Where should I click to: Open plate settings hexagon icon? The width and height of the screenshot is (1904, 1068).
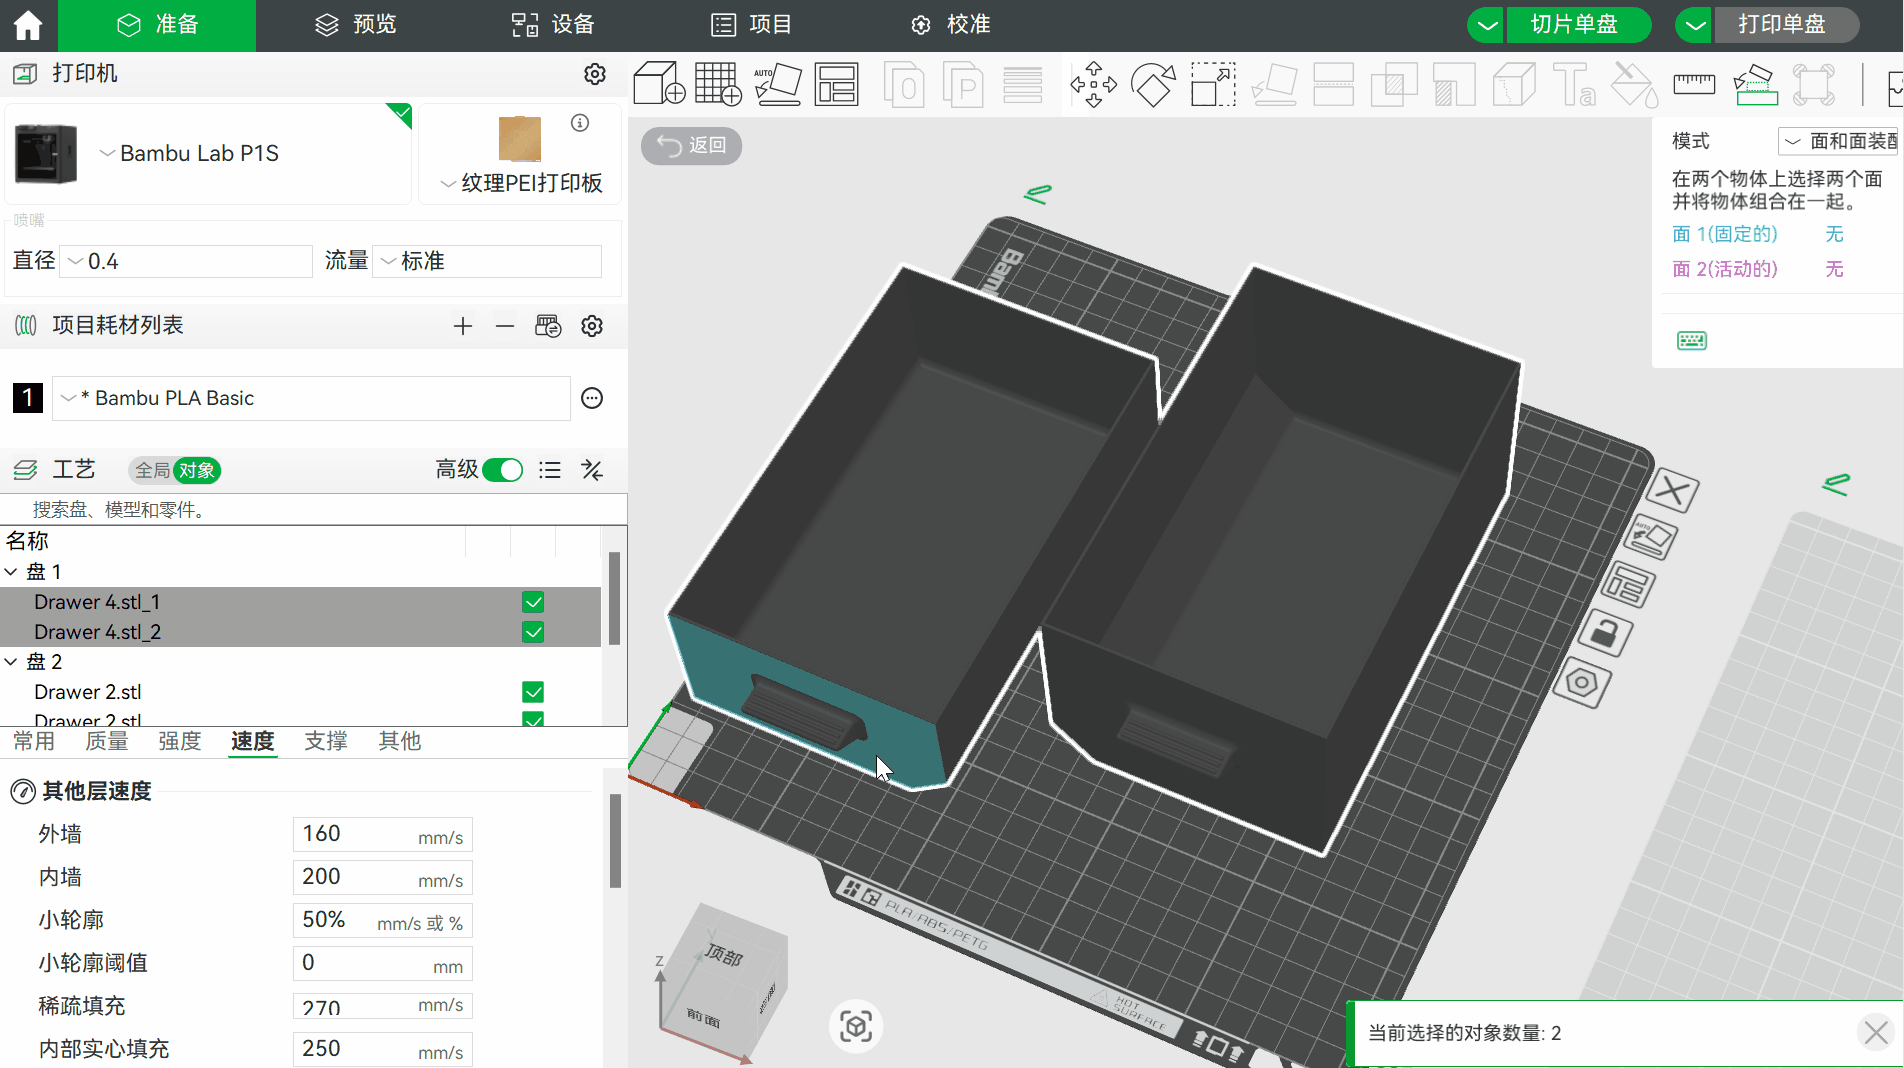(x=1582, y=684)
